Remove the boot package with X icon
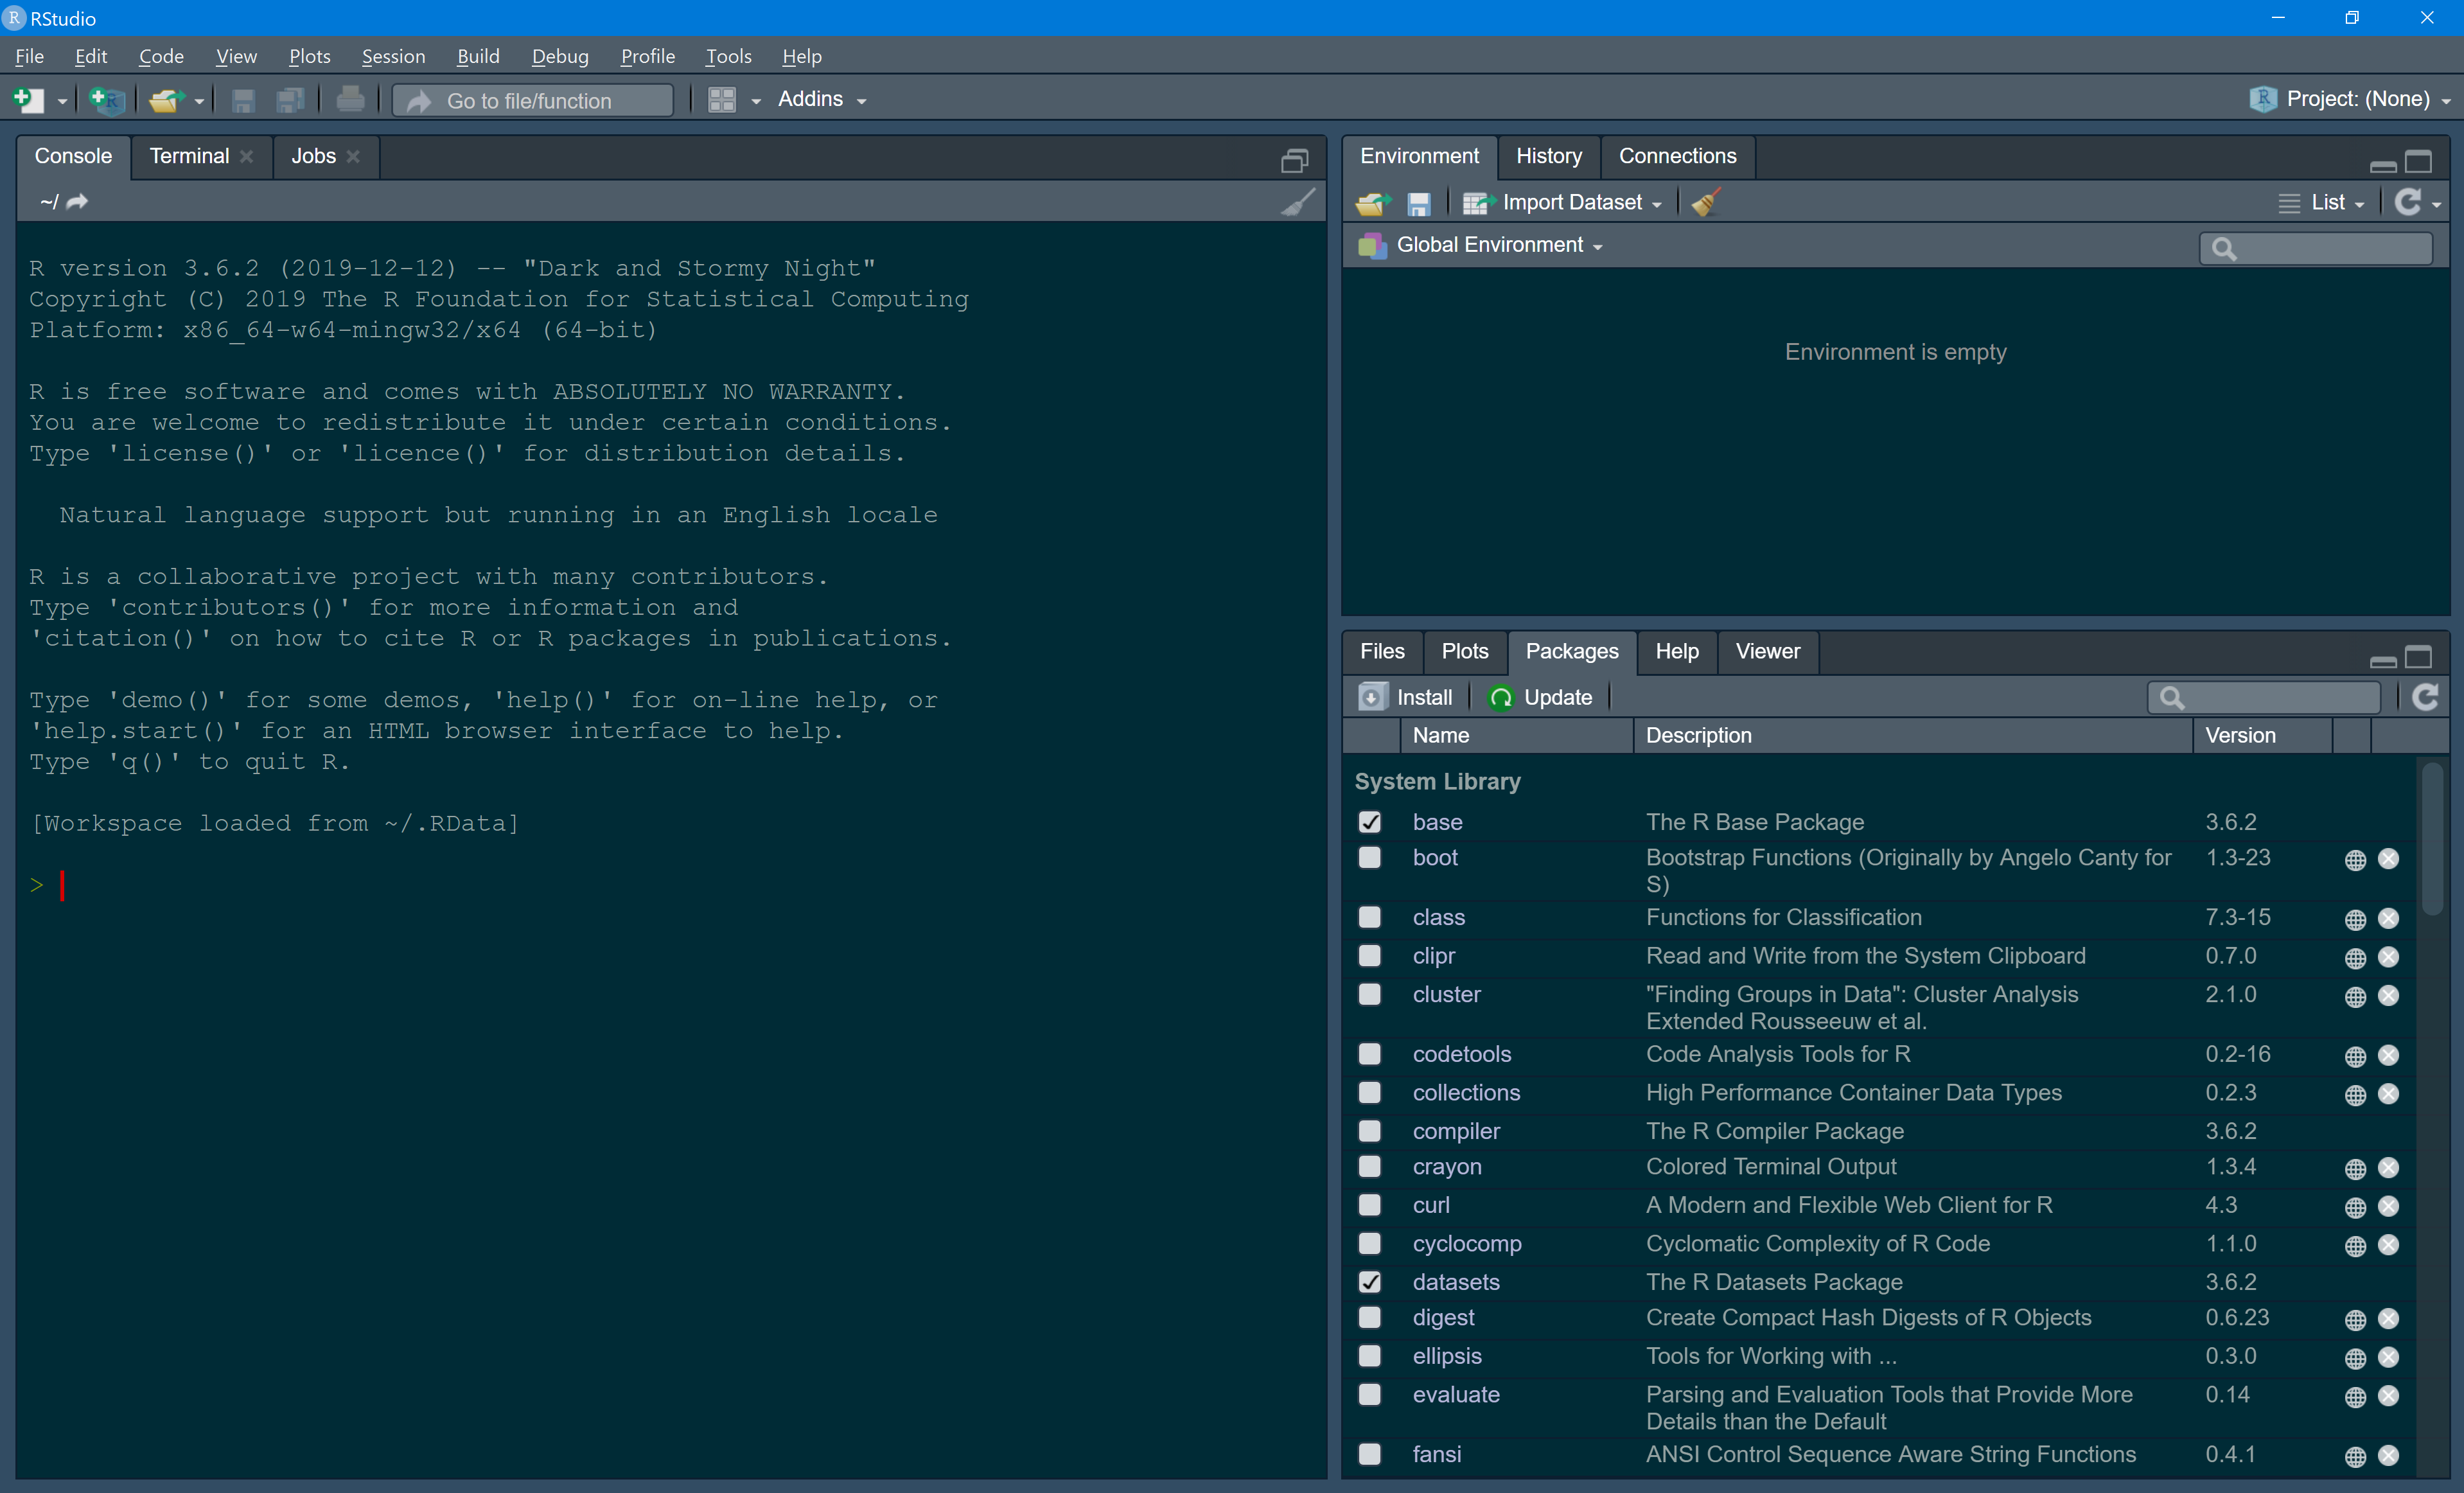 click(x=2388, y=859)
